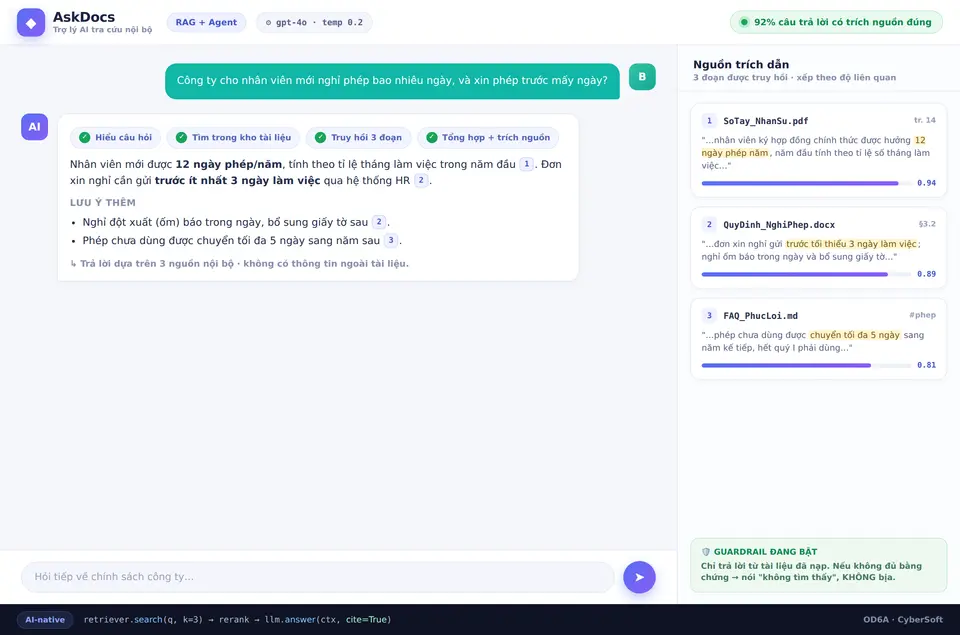This screenshot has height=635, width=960.
Task: Click the highlighted 12 ngày phép năm snippet
Action: [x=735, y=153]
